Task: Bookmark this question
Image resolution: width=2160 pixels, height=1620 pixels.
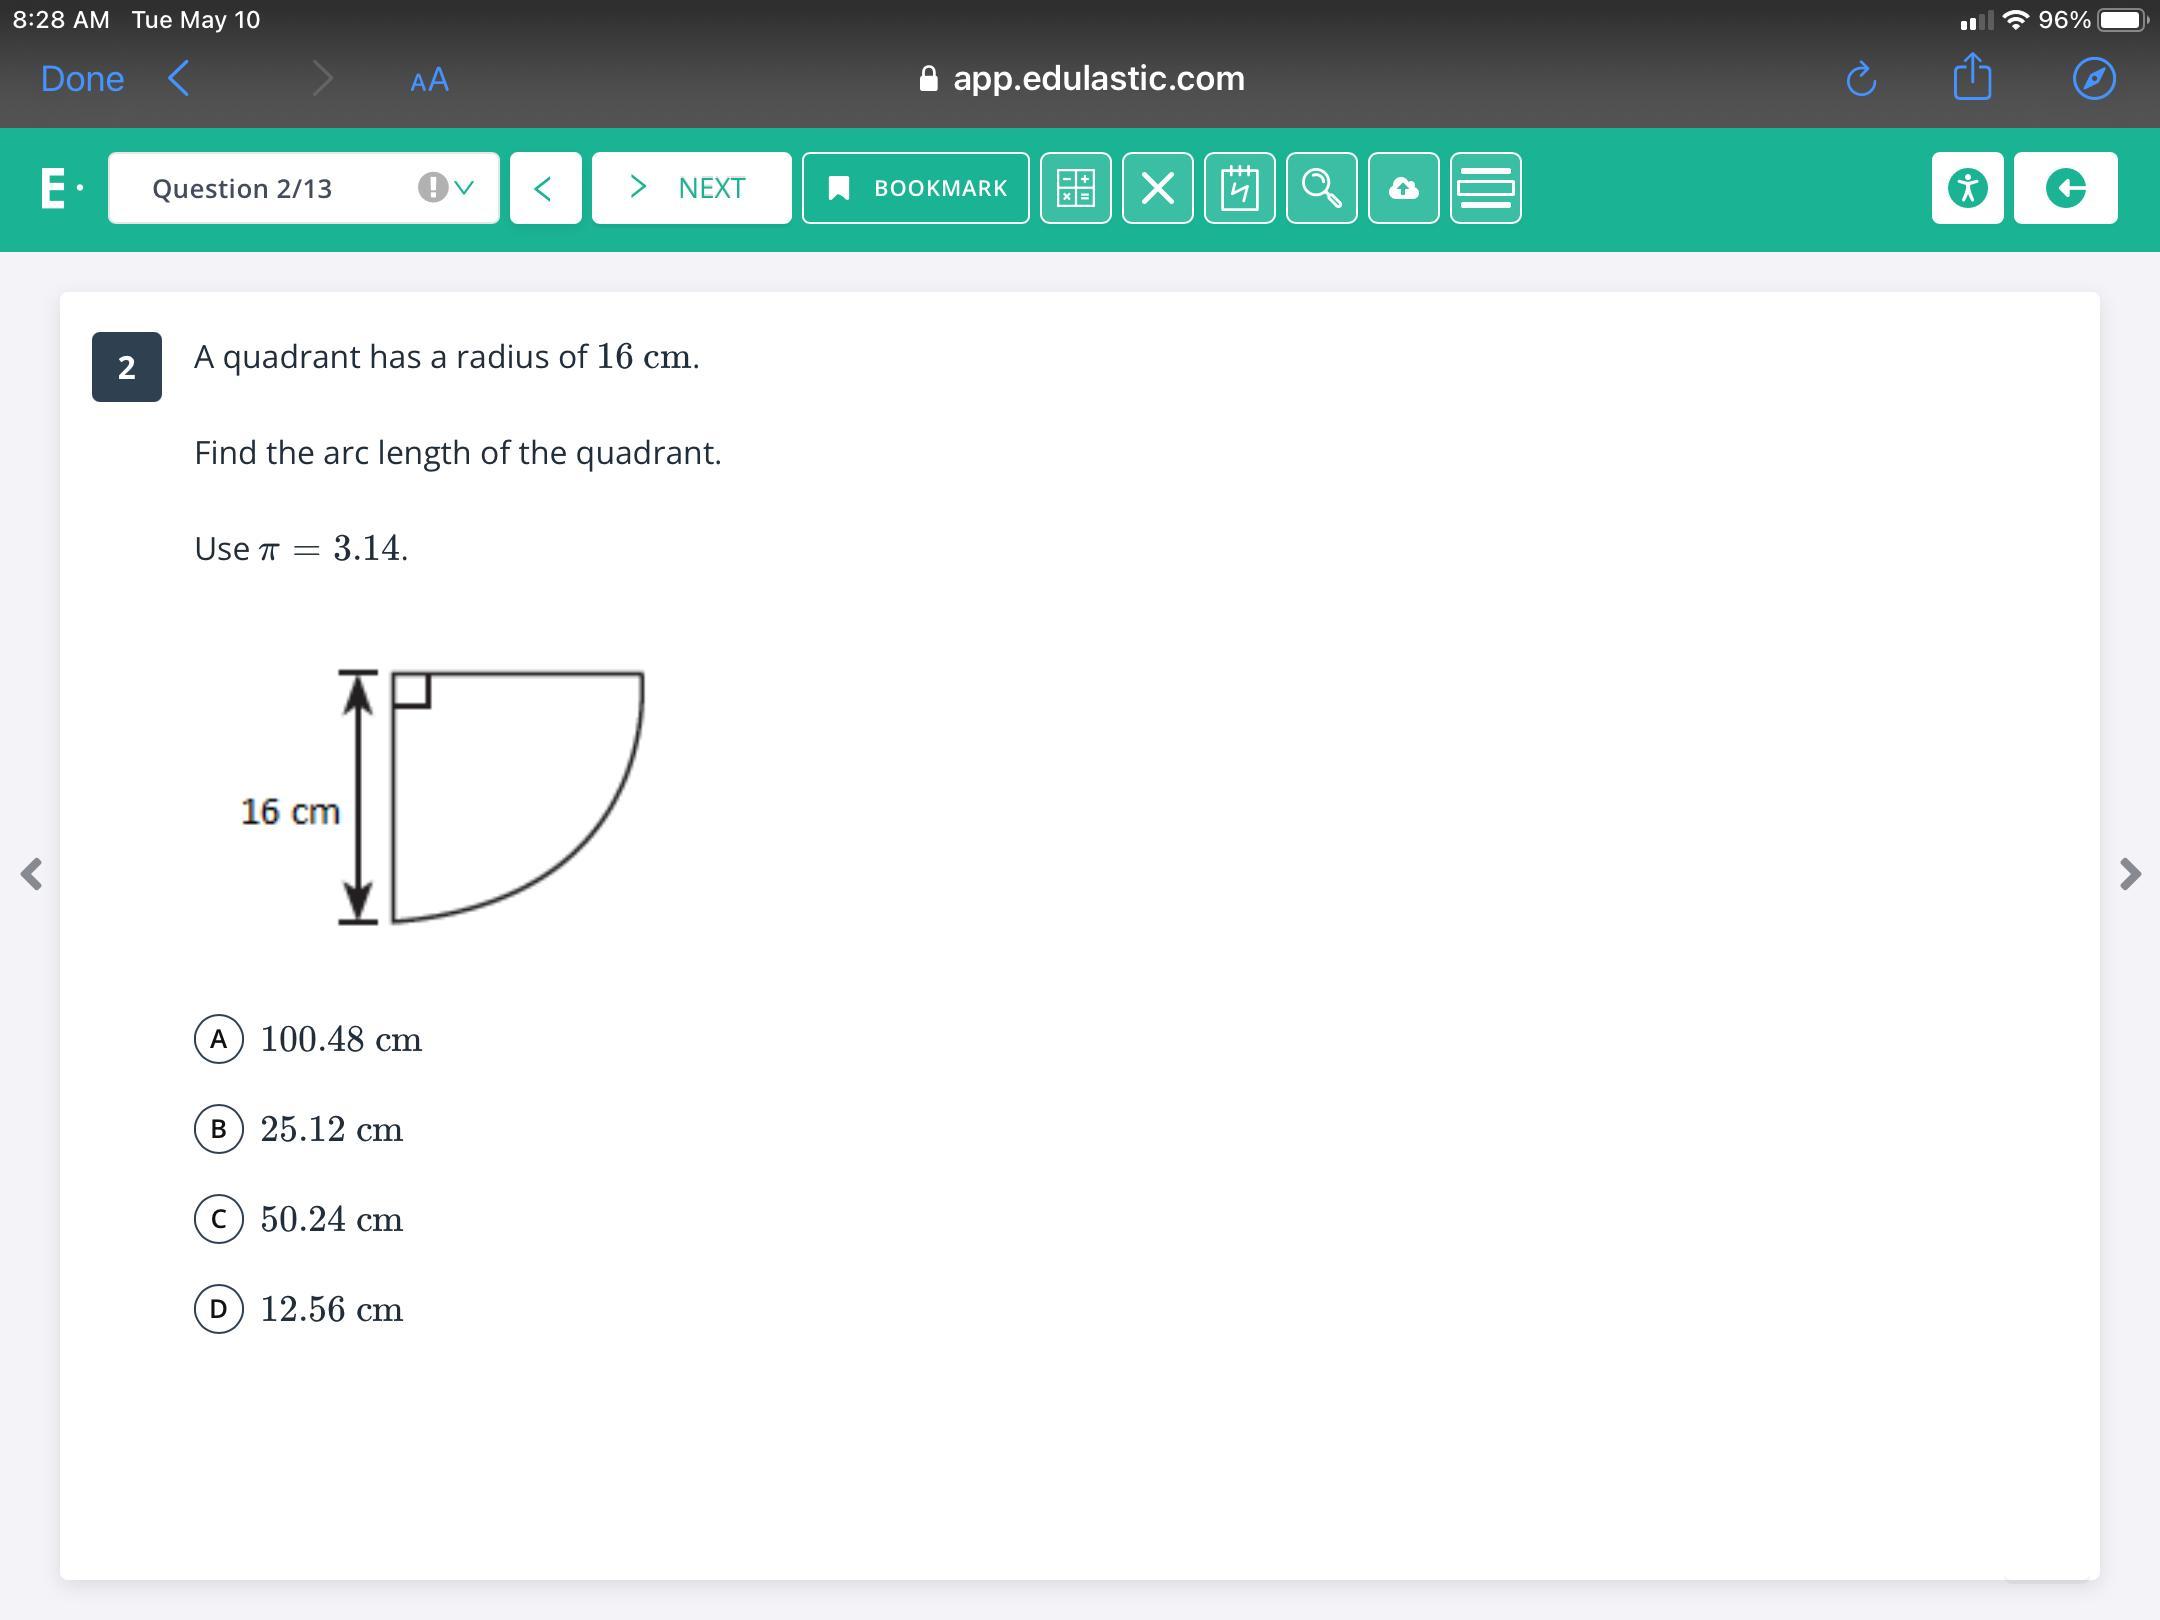Action: pos(915,188)
